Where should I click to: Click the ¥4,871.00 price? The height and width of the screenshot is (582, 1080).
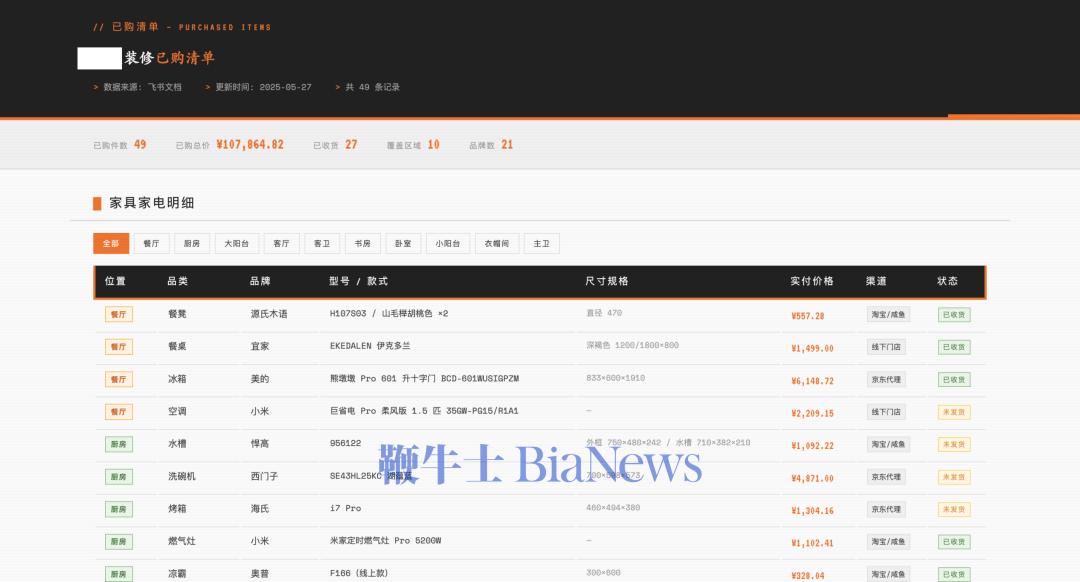coord(813,478)
